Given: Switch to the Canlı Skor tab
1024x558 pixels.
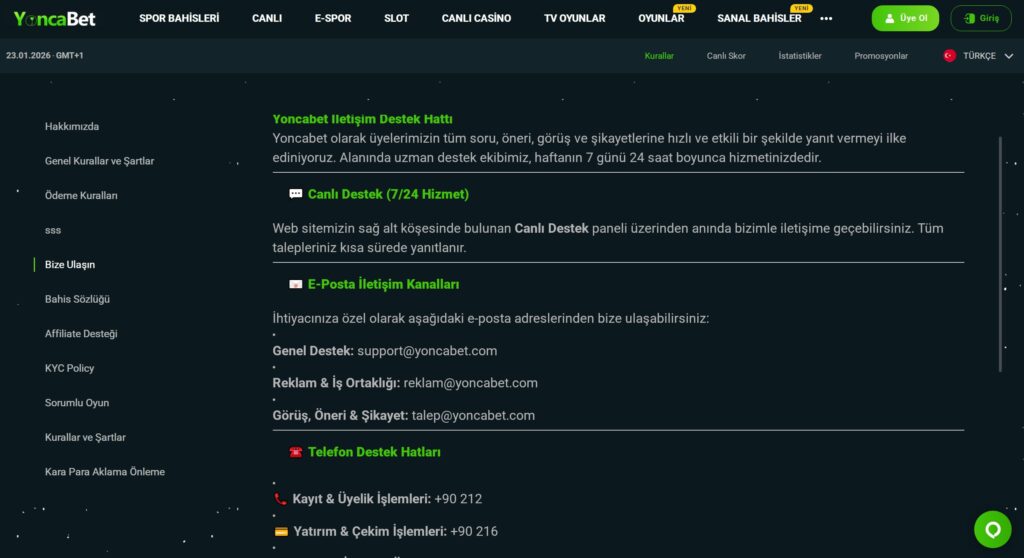Looking at the screenshot, I should [x=726, y=56].
